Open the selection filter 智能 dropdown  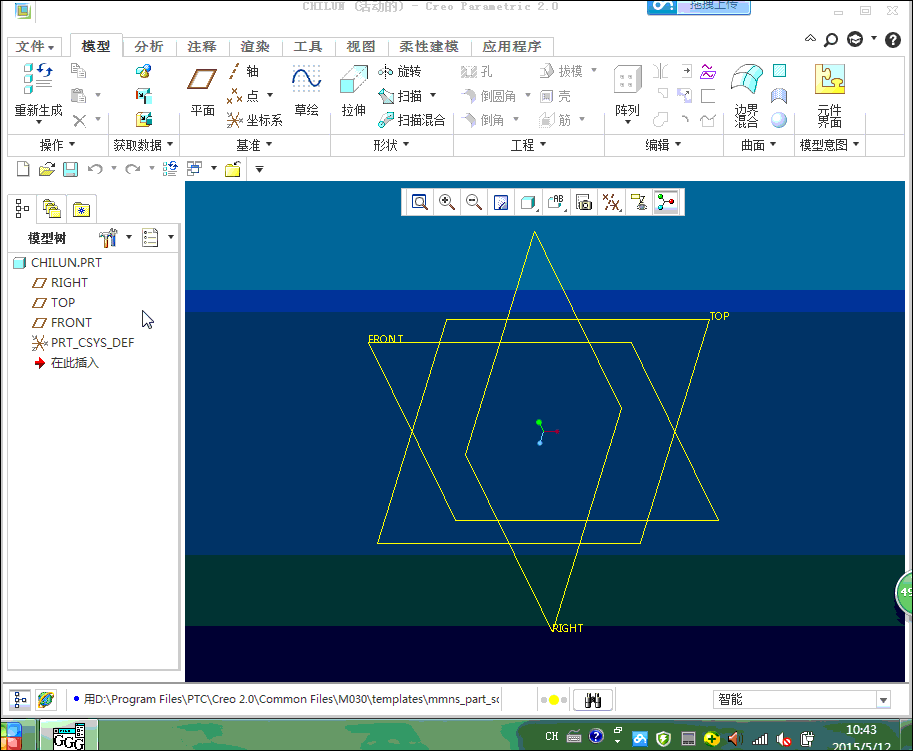tap(883, 700)
